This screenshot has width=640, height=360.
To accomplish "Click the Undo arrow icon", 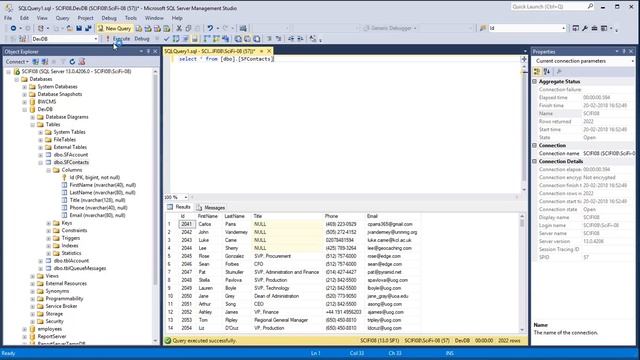I will coord(210,28).
